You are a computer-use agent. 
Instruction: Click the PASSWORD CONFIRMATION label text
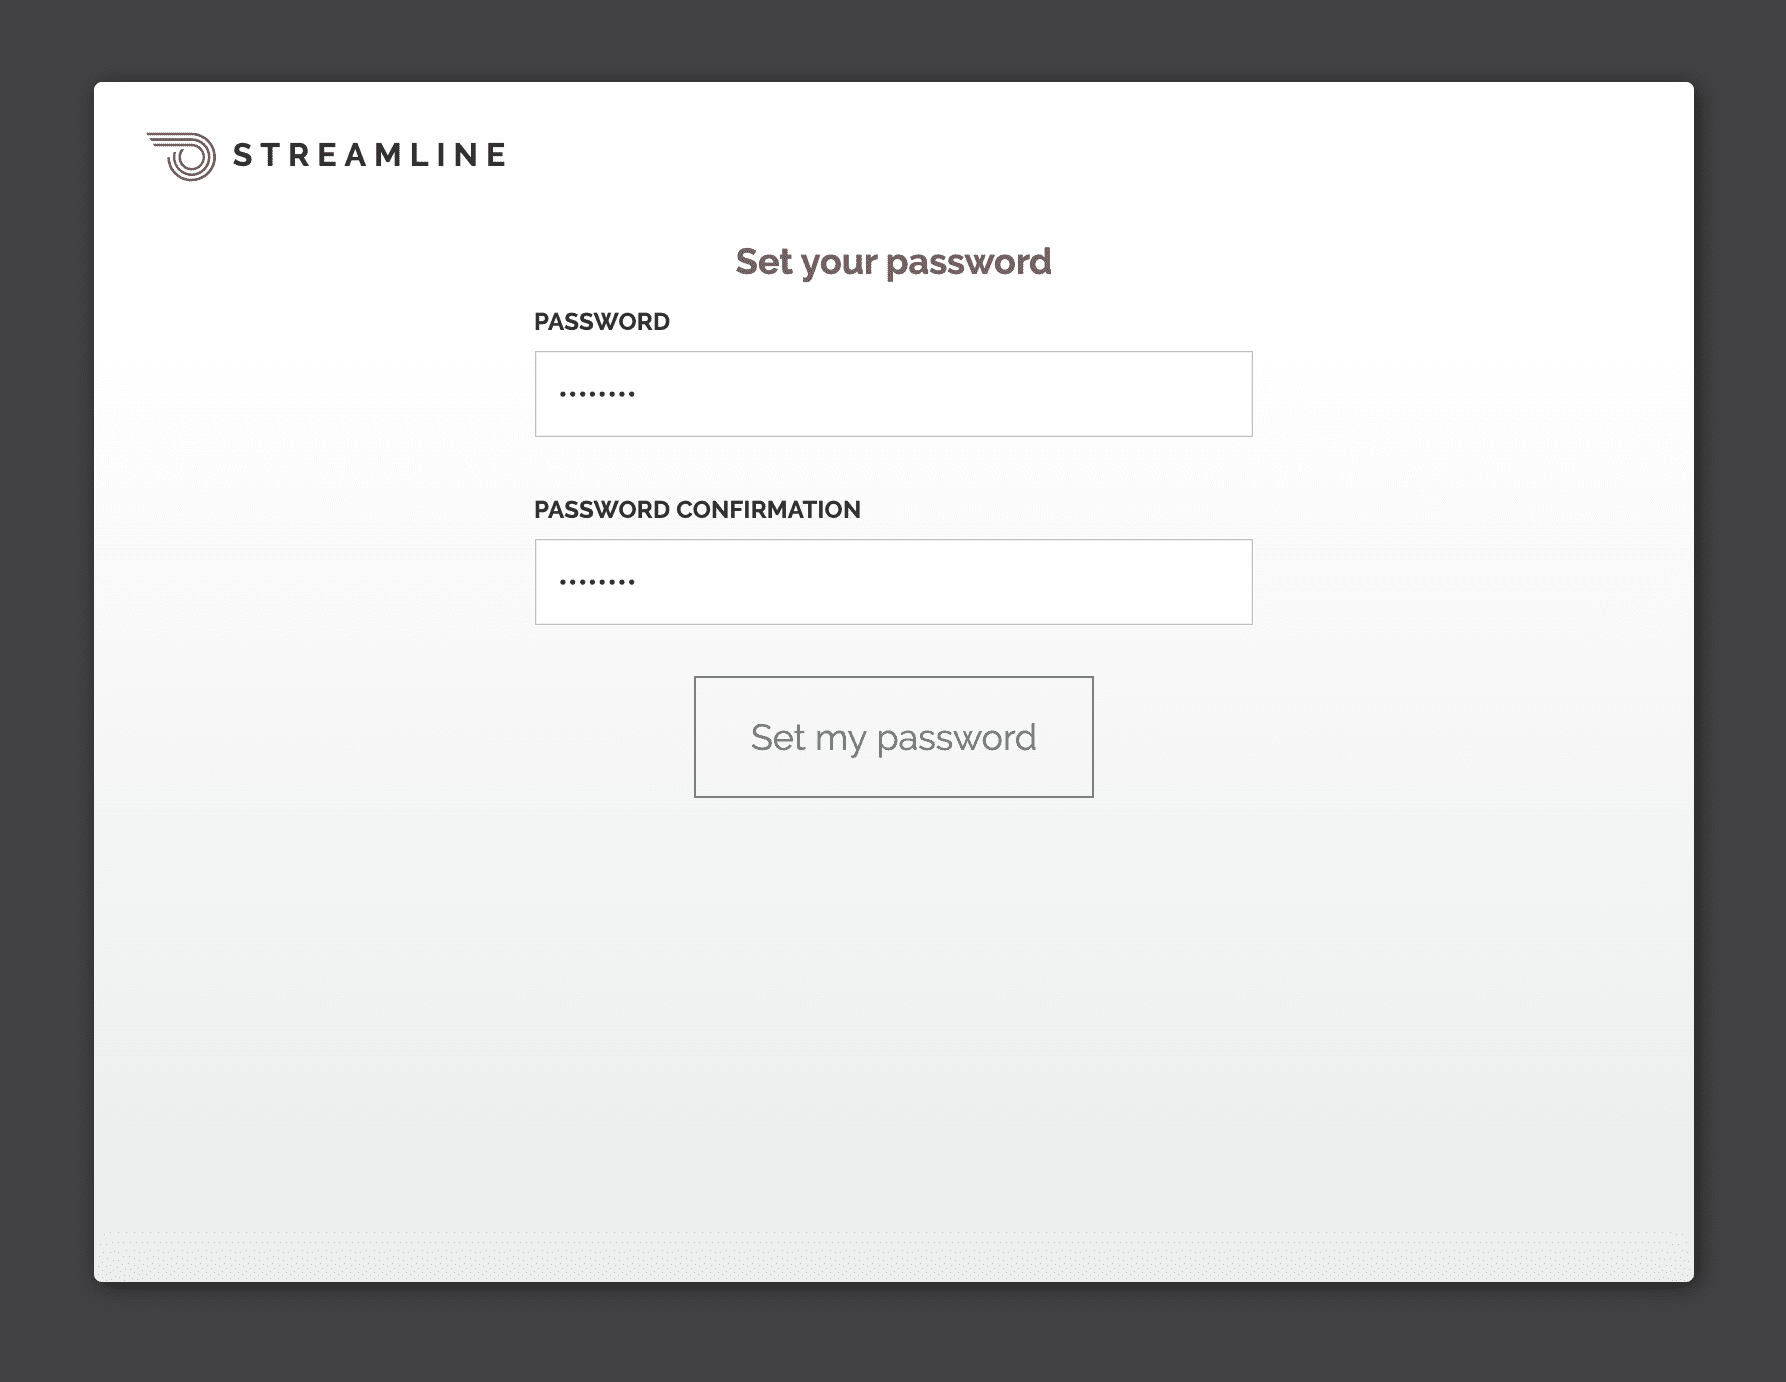pos(697,509)
